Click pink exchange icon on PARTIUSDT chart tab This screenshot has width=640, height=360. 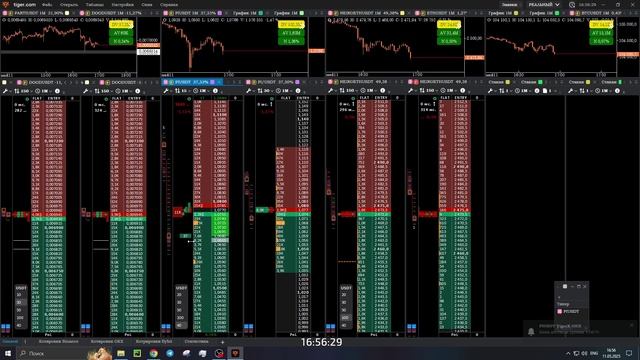(x=5, y=13)
